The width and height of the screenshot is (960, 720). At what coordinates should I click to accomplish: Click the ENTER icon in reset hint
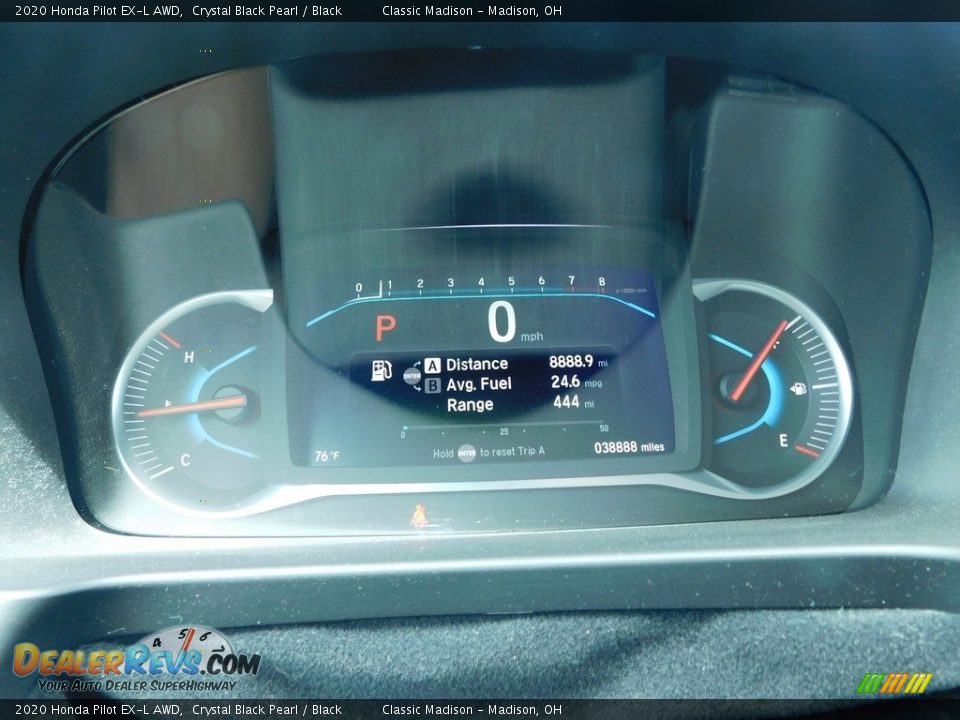click(x=467, y=453)
